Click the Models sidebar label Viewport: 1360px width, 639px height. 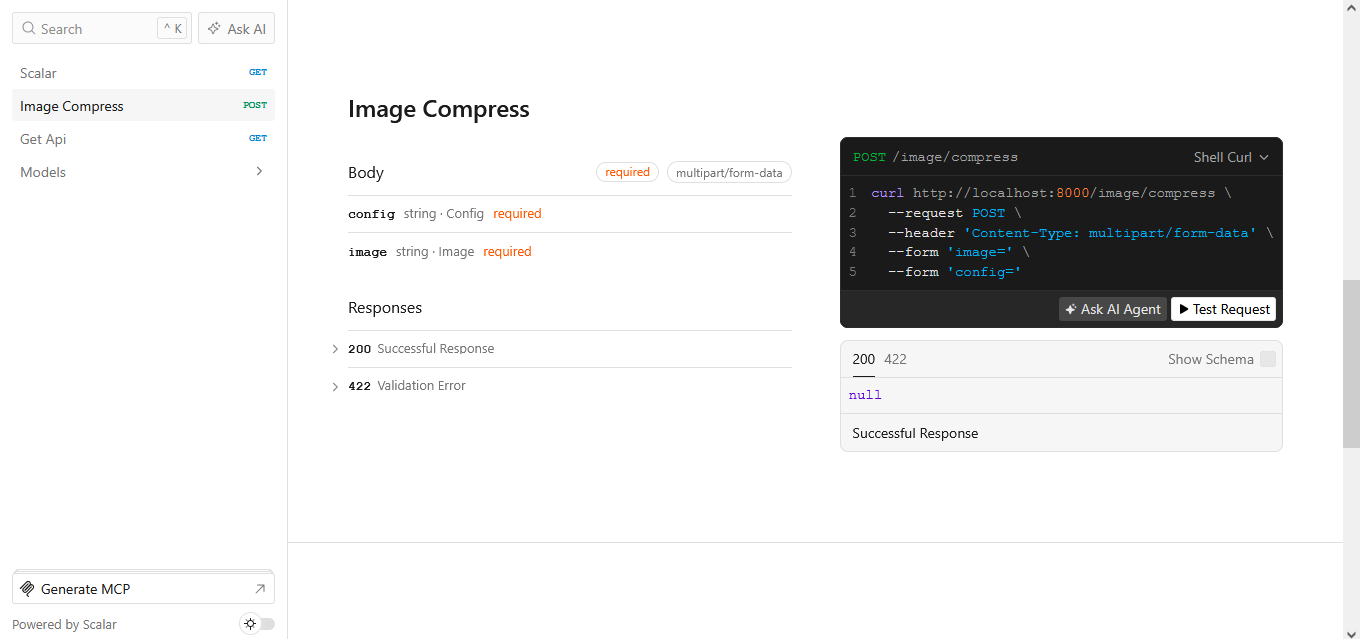[43, 172]
